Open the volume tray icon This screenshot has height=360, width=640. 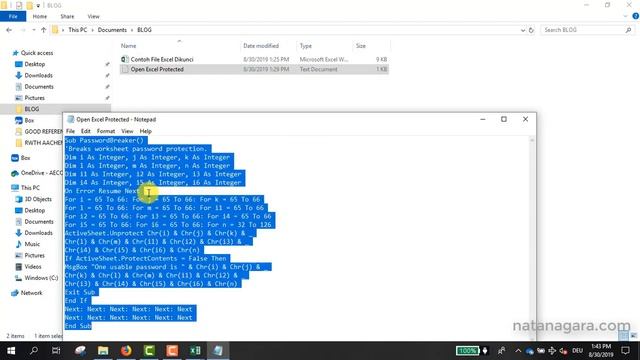point(564,351)
